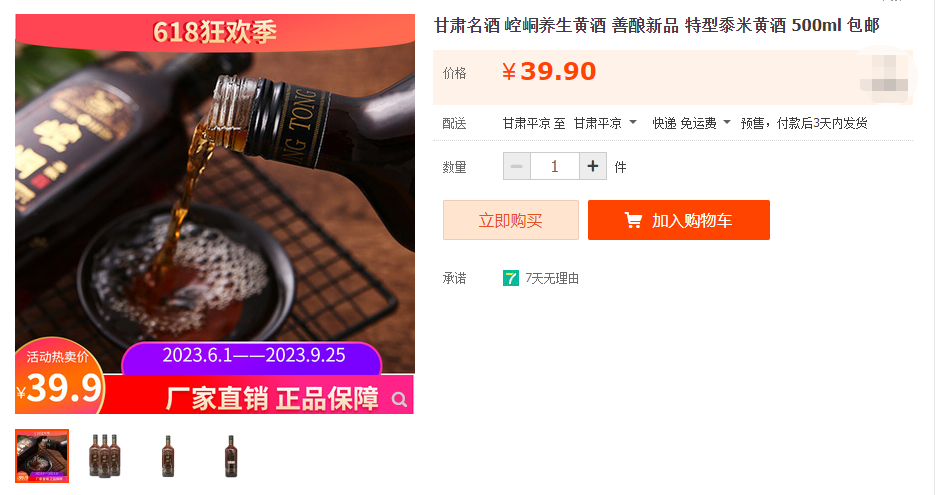The image size is (944, 495).
Task: Open the 甘肃平凉 destination dropdown
Action: point(604,123)
